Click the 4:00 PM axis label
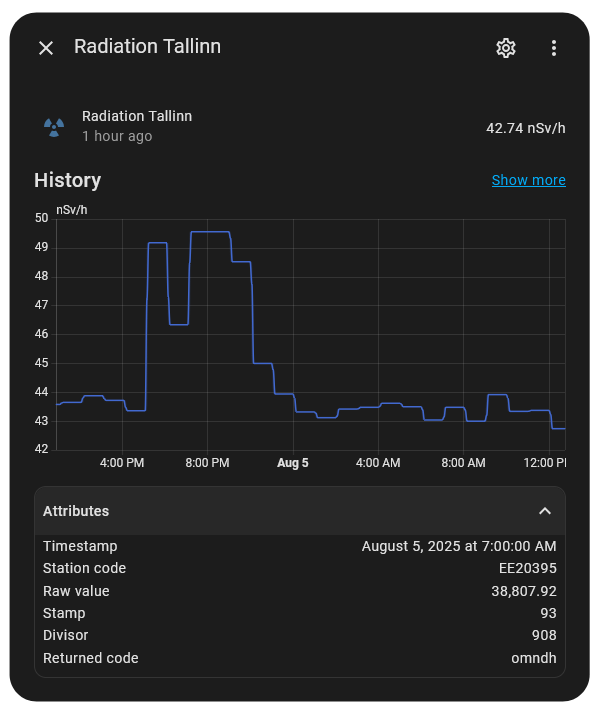603x714 pixels. coord(122,463)
